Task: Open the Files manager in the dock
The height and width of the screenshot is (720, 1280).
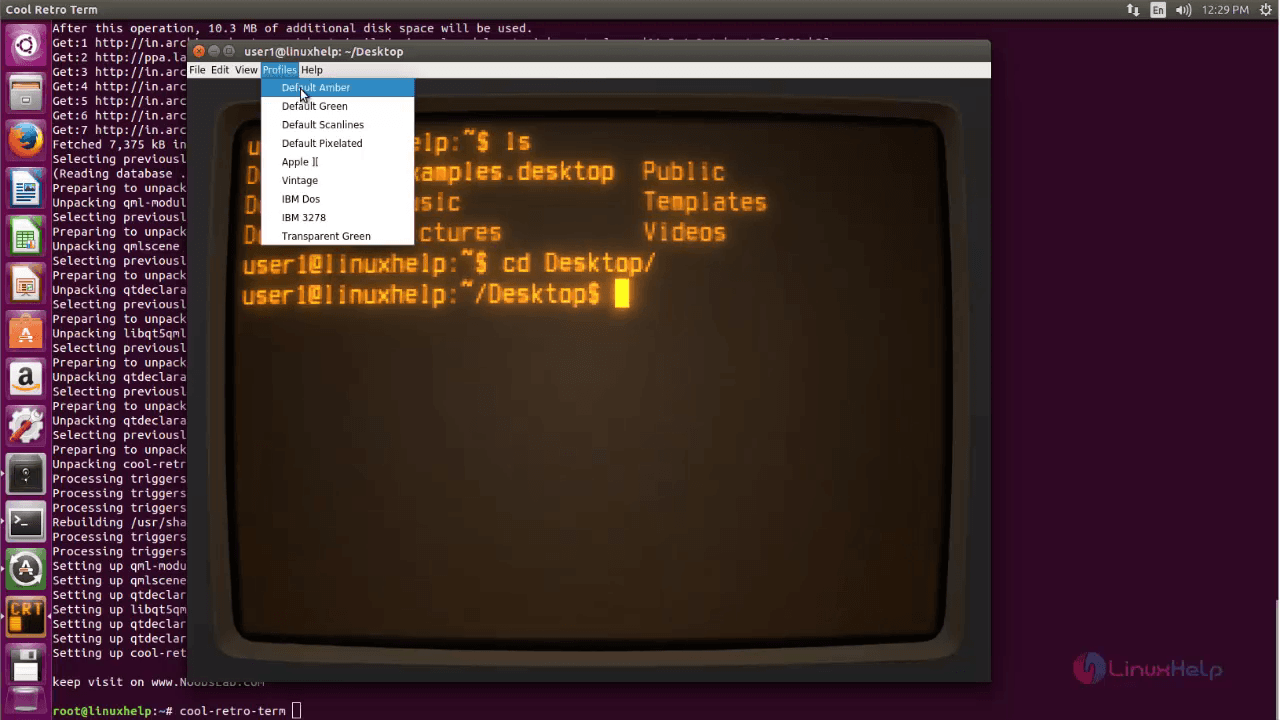Action: click(x=25, y=93)
